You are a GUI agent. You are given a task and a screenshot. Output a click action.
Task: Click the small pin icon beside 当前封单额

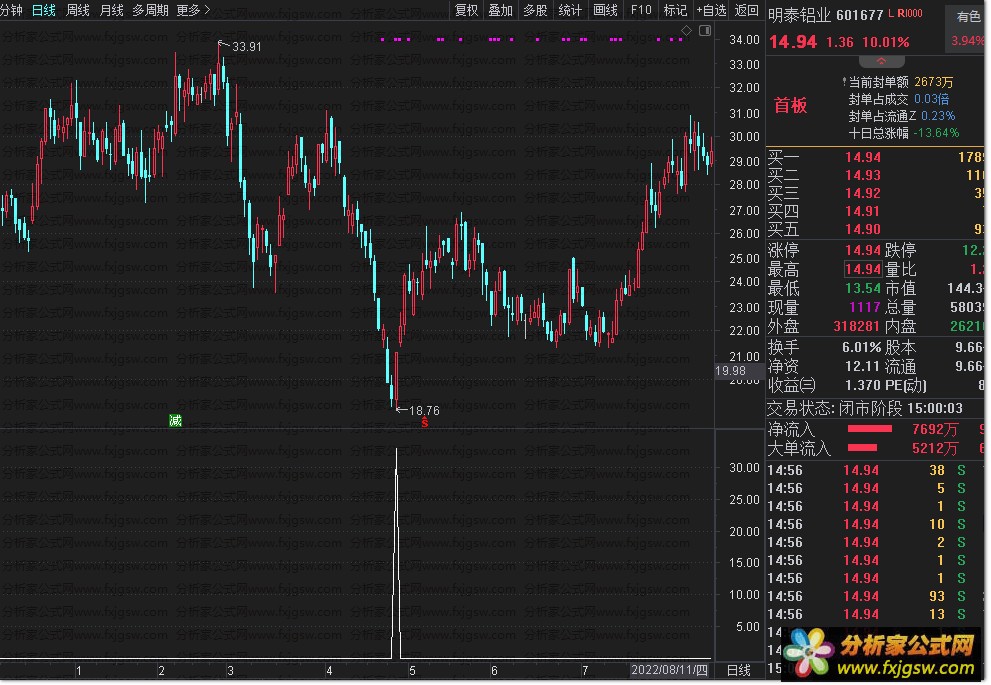point(844,82)
